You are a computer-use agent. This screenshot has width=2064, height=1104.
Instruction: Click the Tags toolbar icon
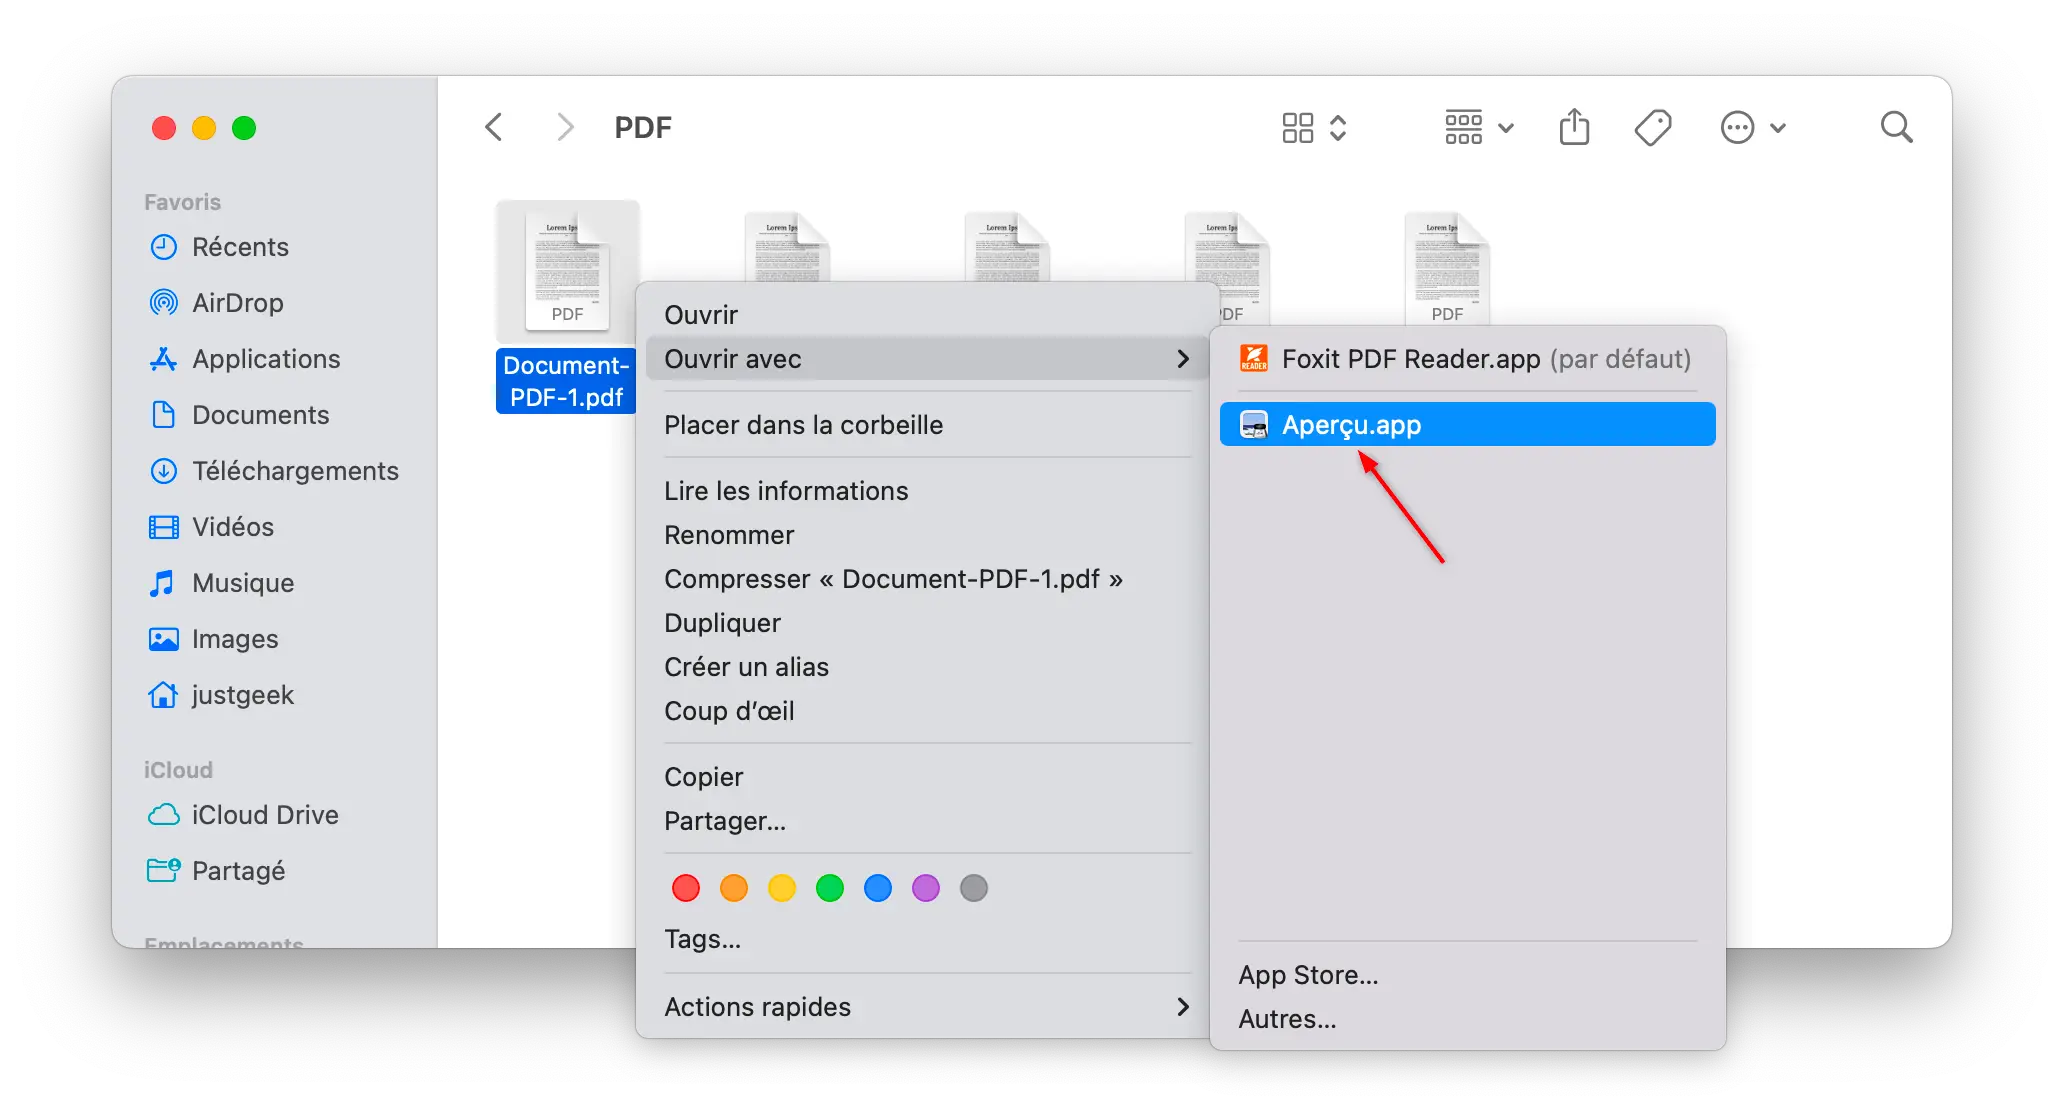click(x=1653, y=128)
